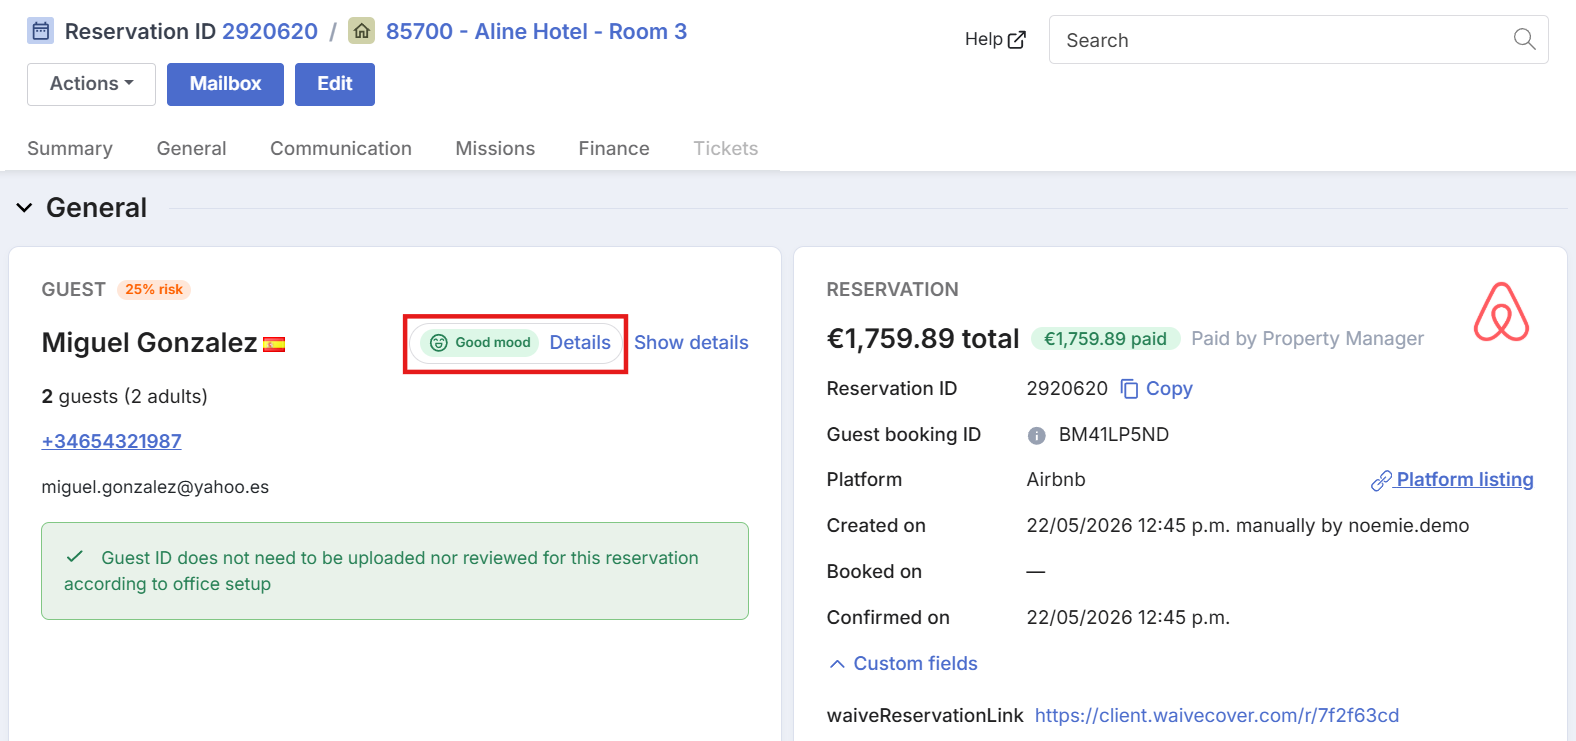1576x741 pixels.
Task: Click mood Details link
Action: 580,342
